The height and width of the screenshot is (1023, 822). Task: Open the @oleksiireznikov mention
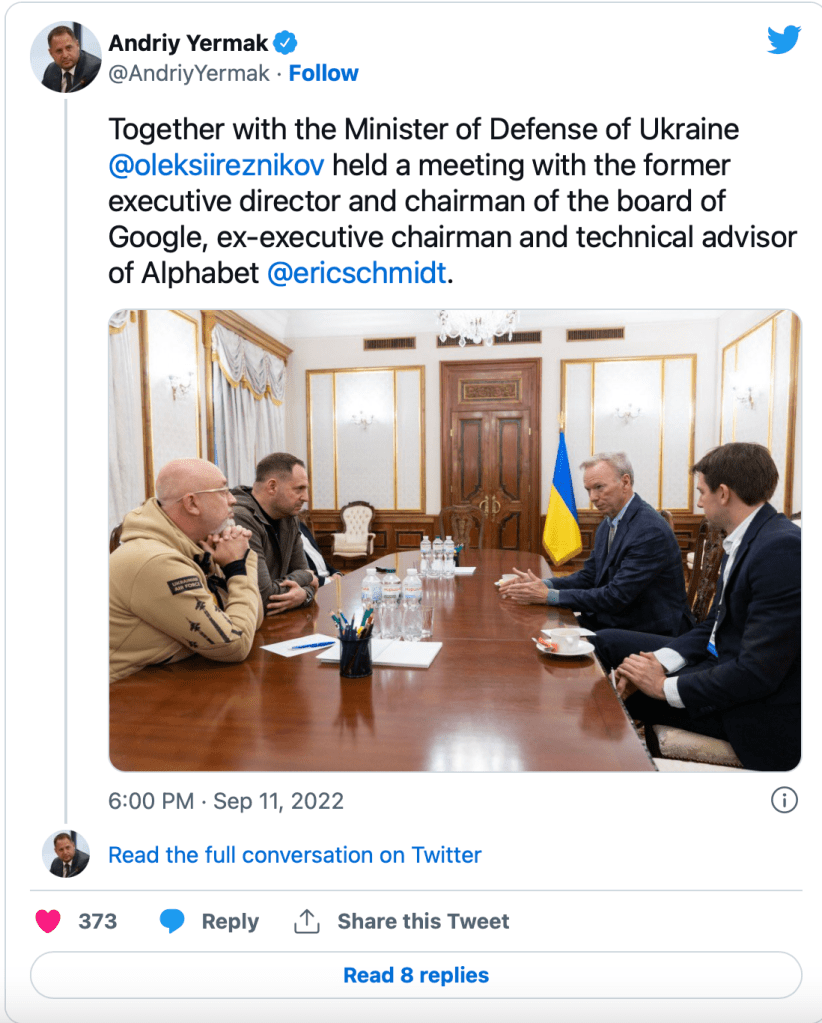coord(215,165)
